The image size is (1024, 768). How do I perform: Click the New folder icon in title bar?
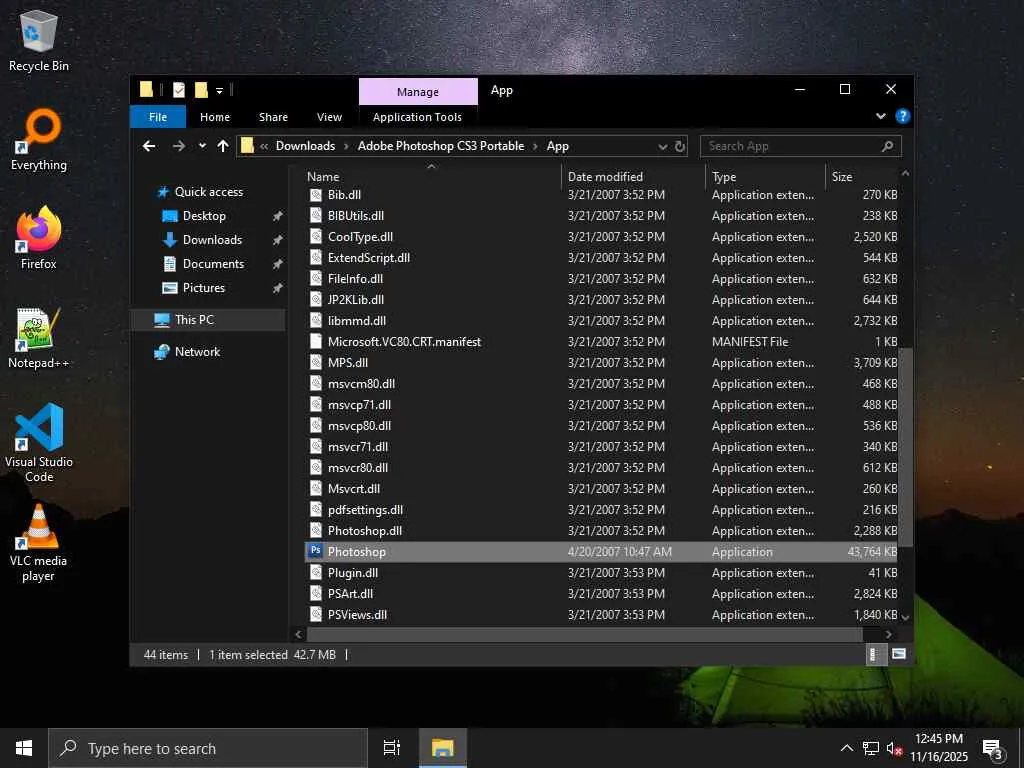[x=201, y=89]
